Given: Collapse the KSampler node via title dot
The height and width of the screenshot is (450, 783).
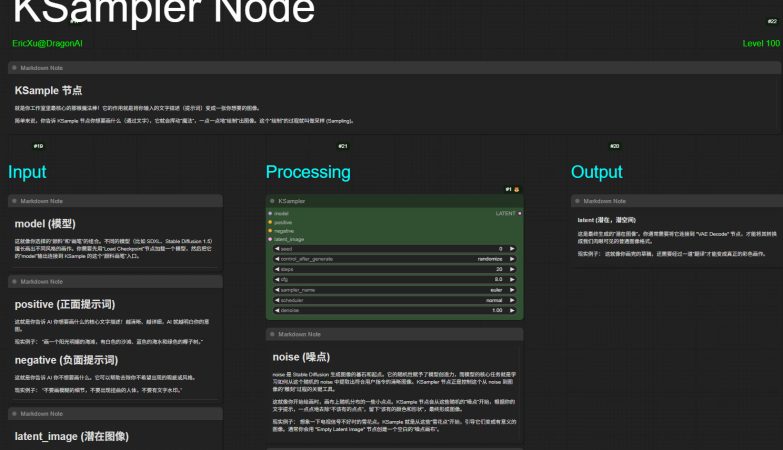Looking at the screenshot, I should (272, 200).
